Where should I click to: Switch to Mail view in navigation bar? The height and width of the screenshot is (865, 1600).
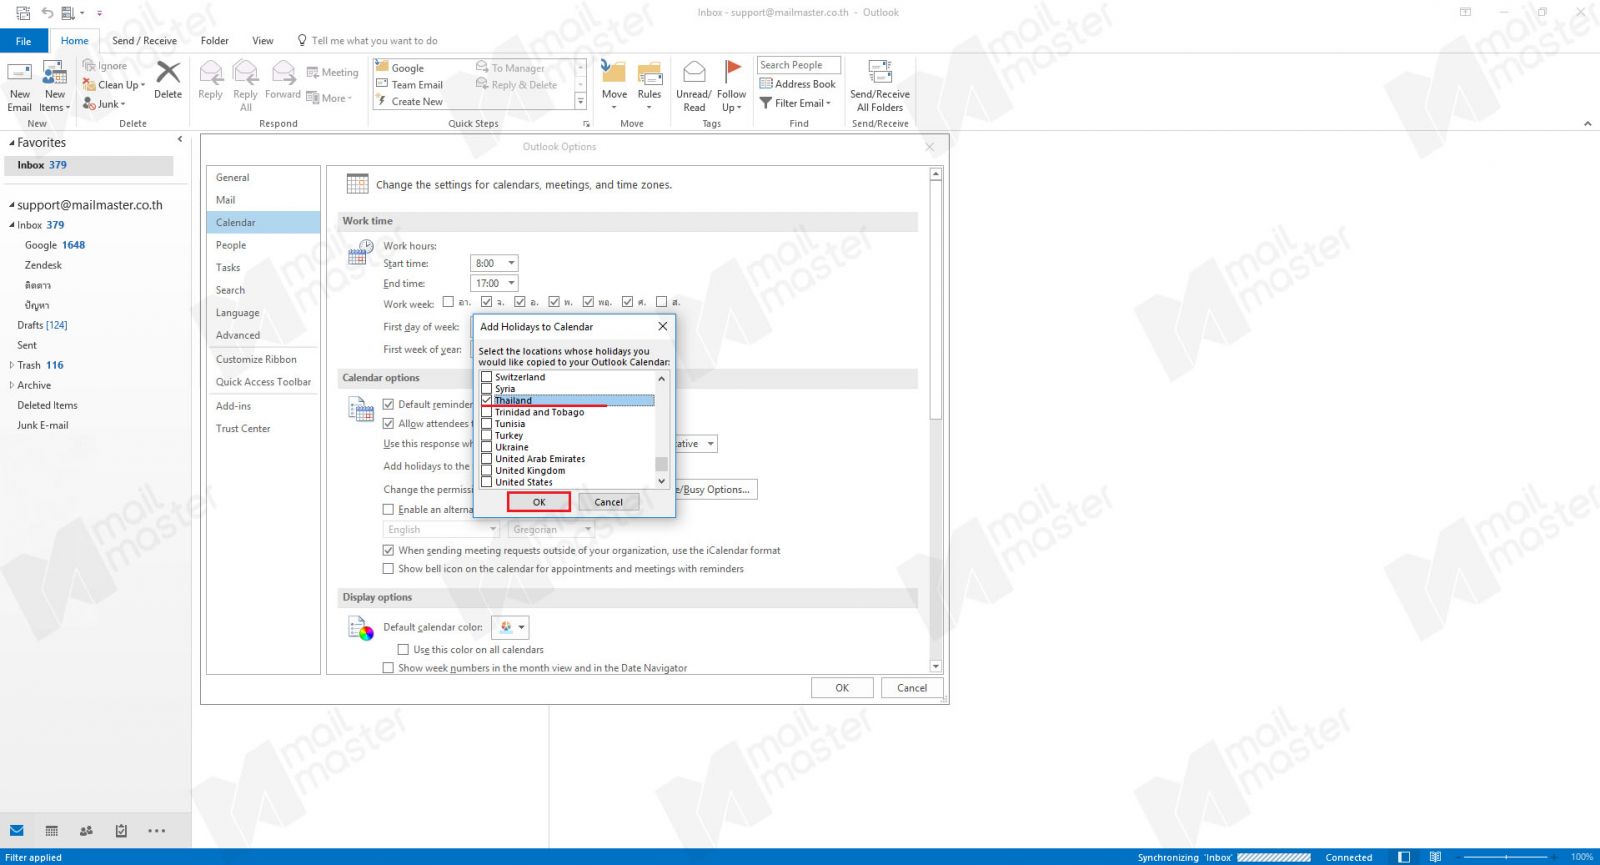[17, 830]
